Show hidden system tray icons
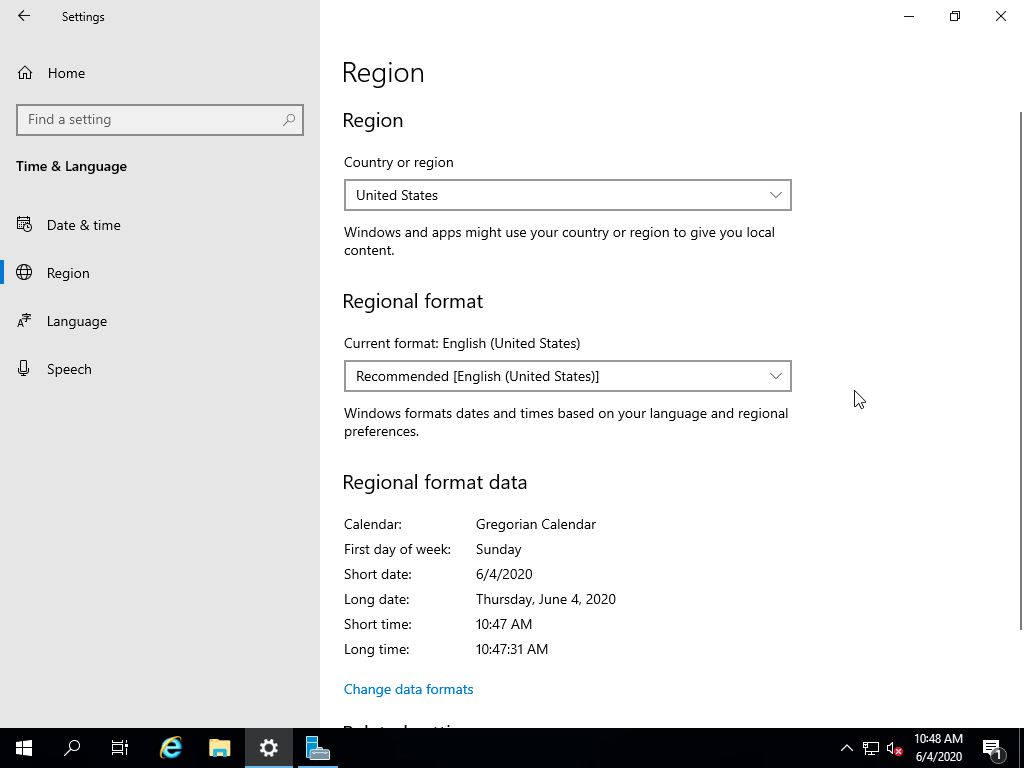 (x=846, y=748)
